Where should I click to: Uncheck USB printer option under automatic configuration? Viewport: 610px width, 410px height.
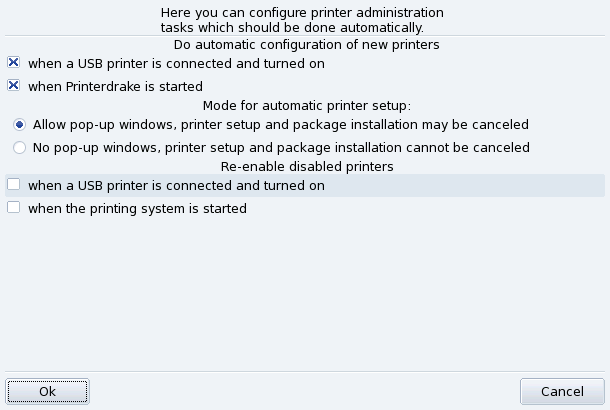(x=13, y=63)
